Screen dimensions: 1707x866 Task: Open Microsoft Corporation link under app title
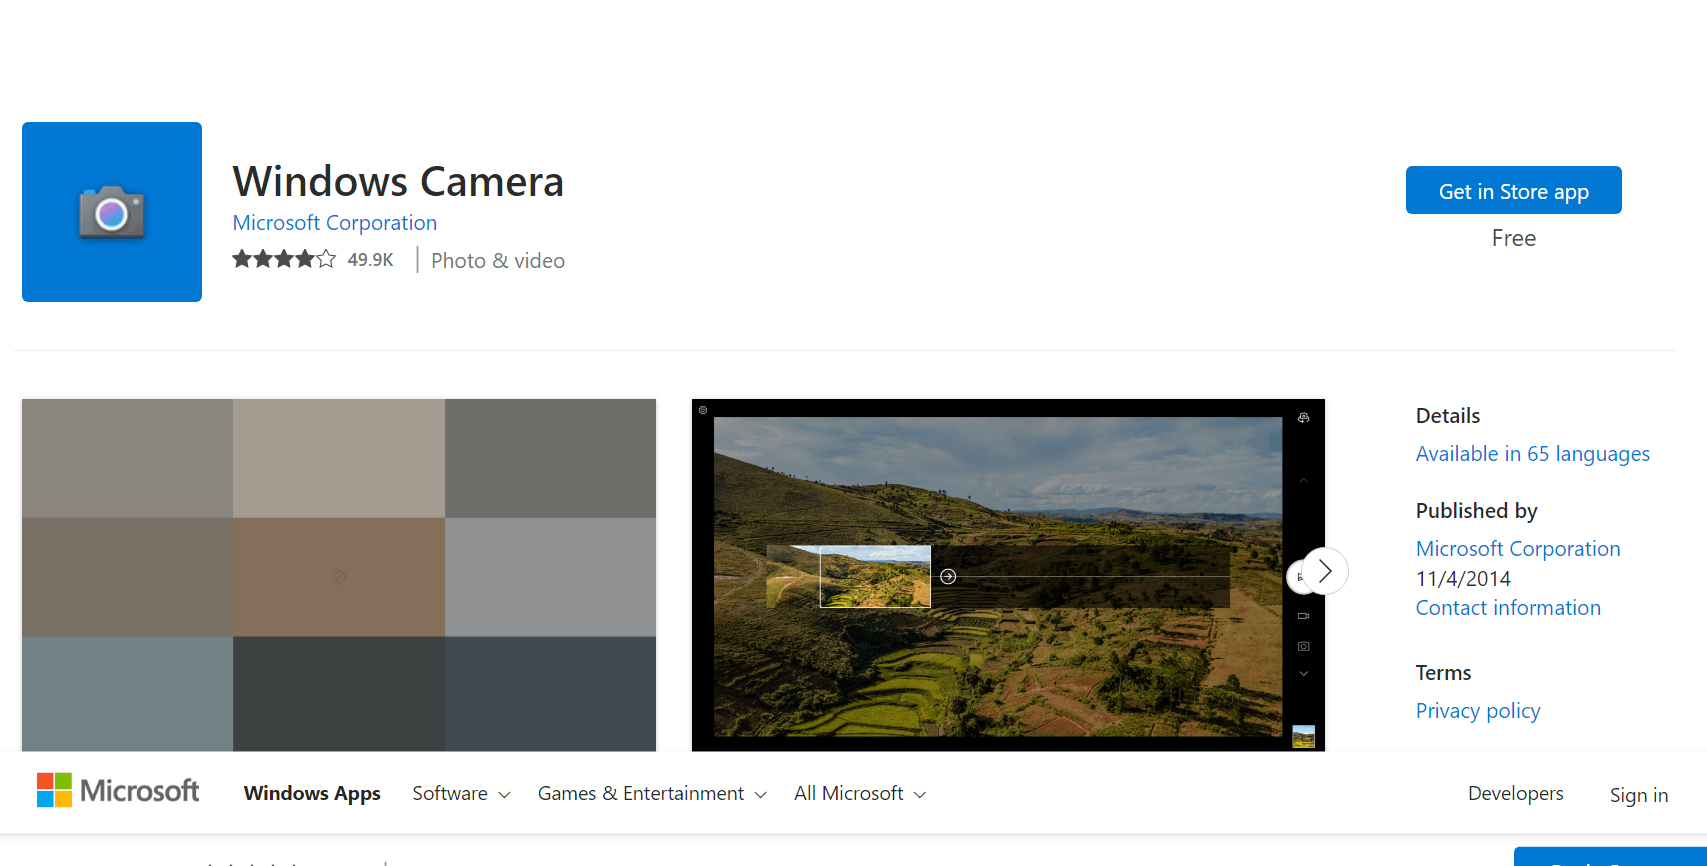[335, 223]
